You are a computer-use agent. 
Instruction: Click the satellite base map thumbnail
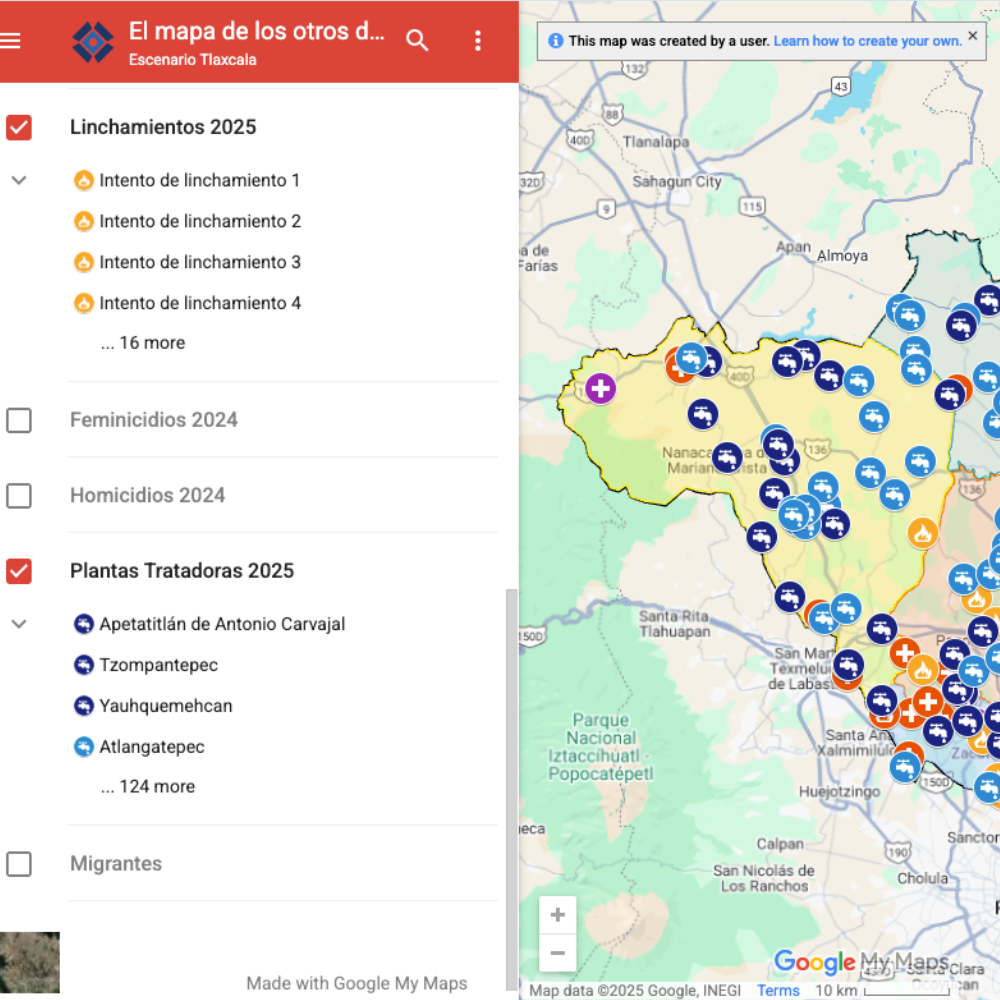pos(30,962)
